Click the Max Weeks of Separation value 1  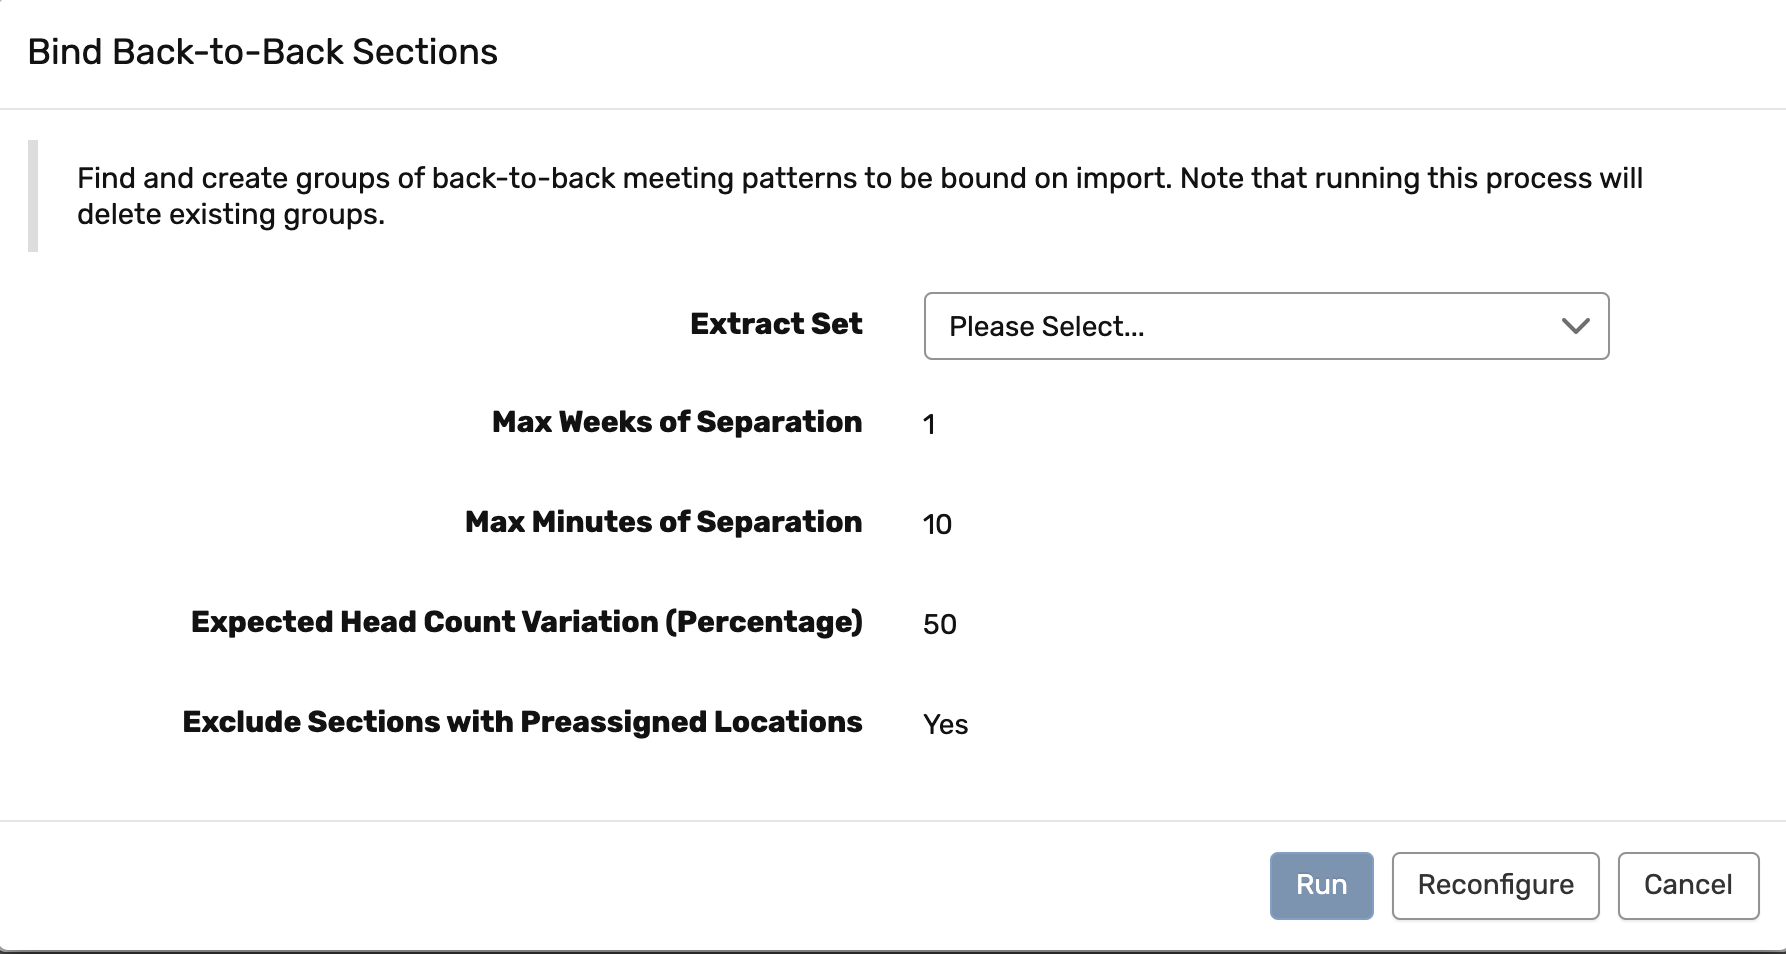point(929,425)
